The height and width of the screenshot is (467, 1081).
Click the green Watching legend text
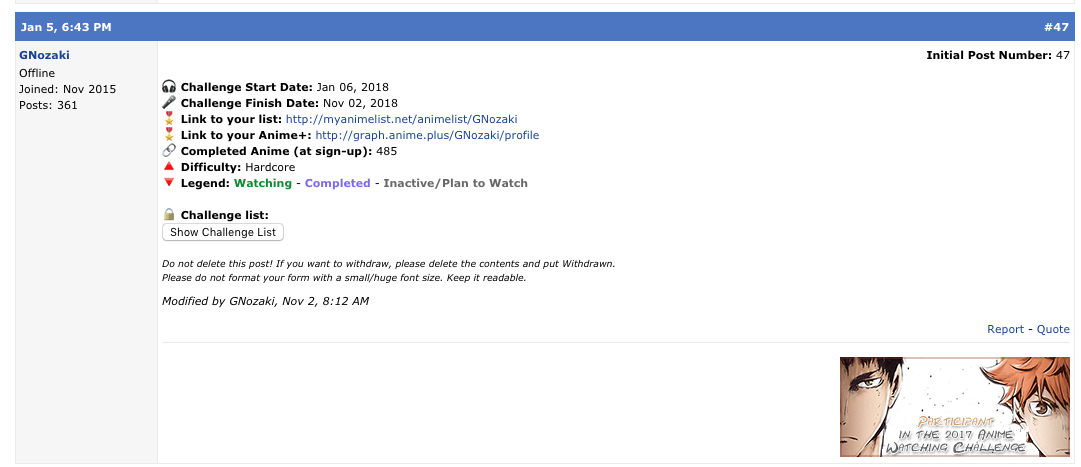click(263, 183)
